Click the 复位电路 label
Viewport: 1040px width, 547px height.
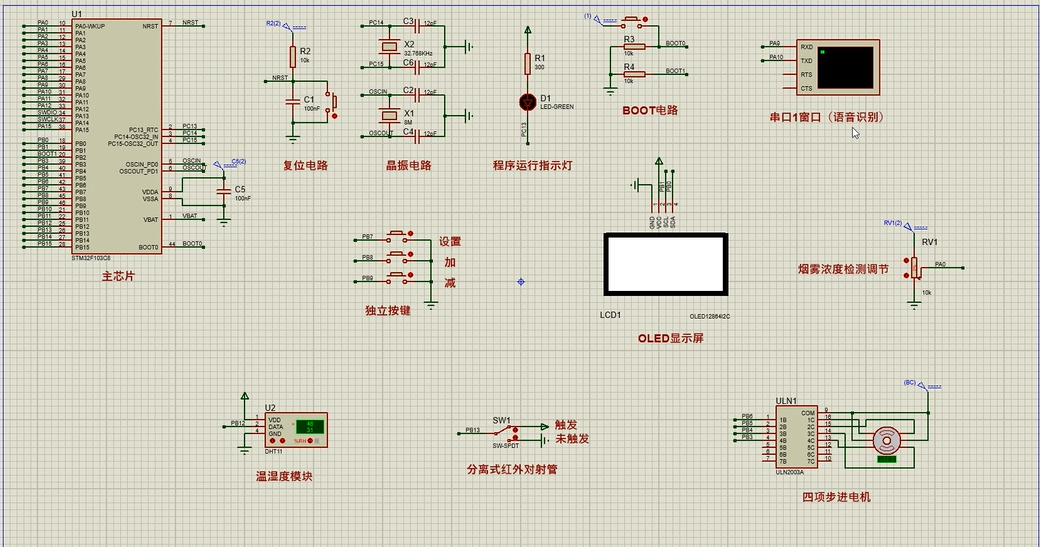pyautogui.click(x=306, y=165)
